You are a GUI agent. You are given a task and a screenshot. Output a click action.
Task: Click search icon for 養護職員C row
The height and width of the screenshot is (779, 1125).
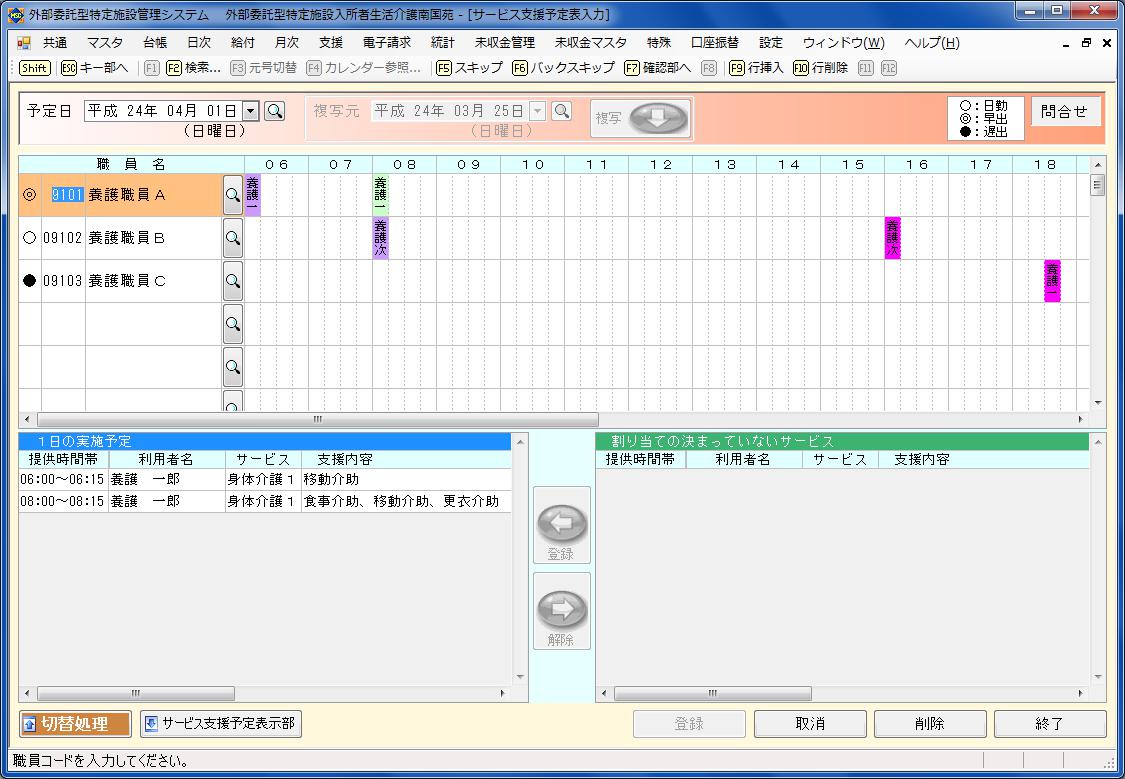point(232,282)
